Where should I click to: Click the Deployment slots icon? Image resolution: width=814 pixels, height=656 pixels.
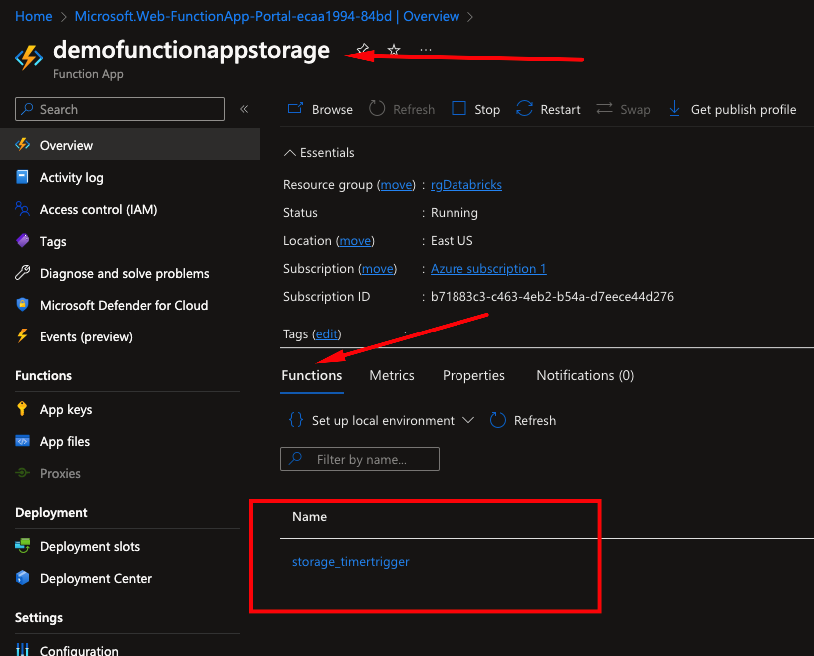tap(22, 546)
